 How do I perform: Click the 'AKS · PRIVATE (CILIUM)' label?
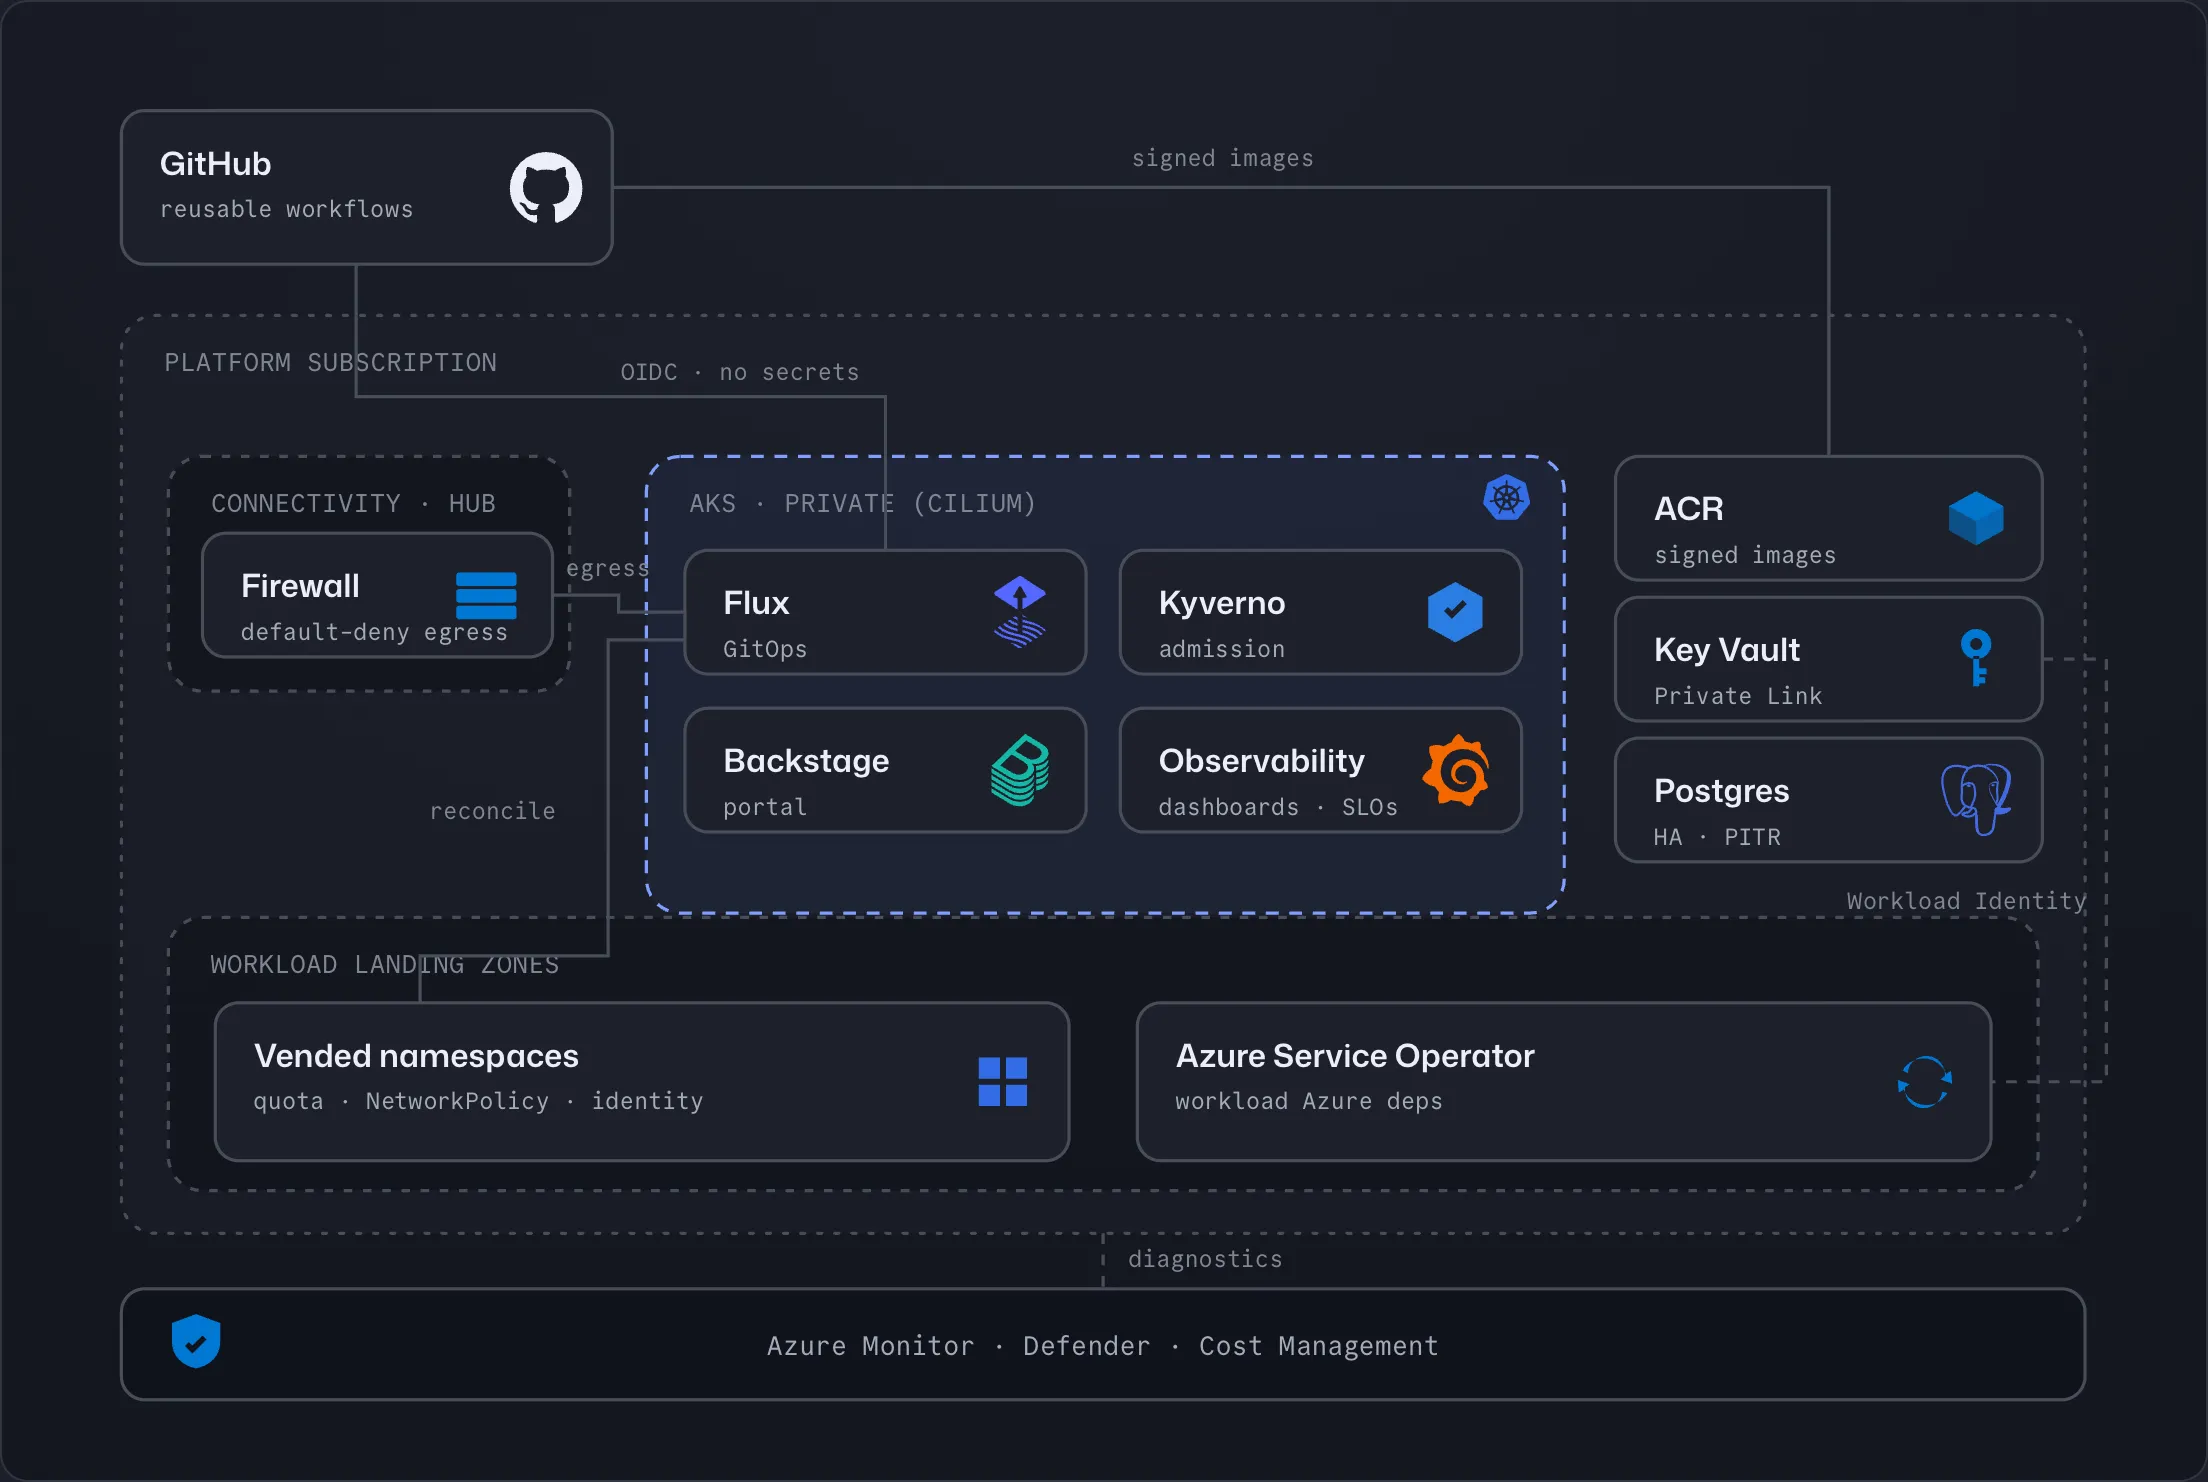point(862,503)
